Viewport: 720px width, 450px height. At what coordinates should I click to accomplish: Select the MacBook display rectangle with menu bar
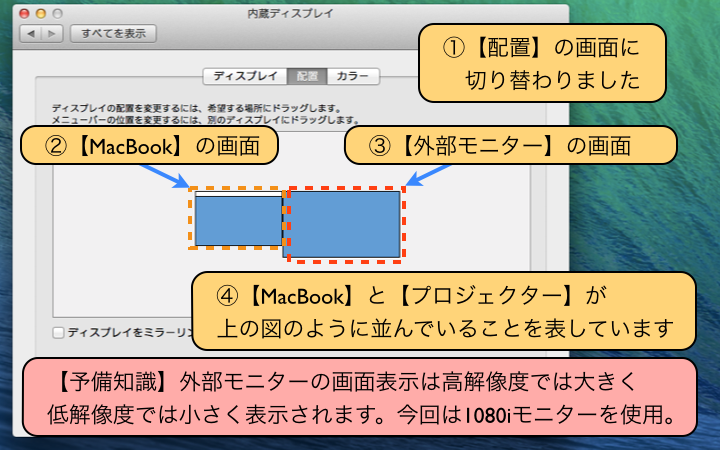238,219
